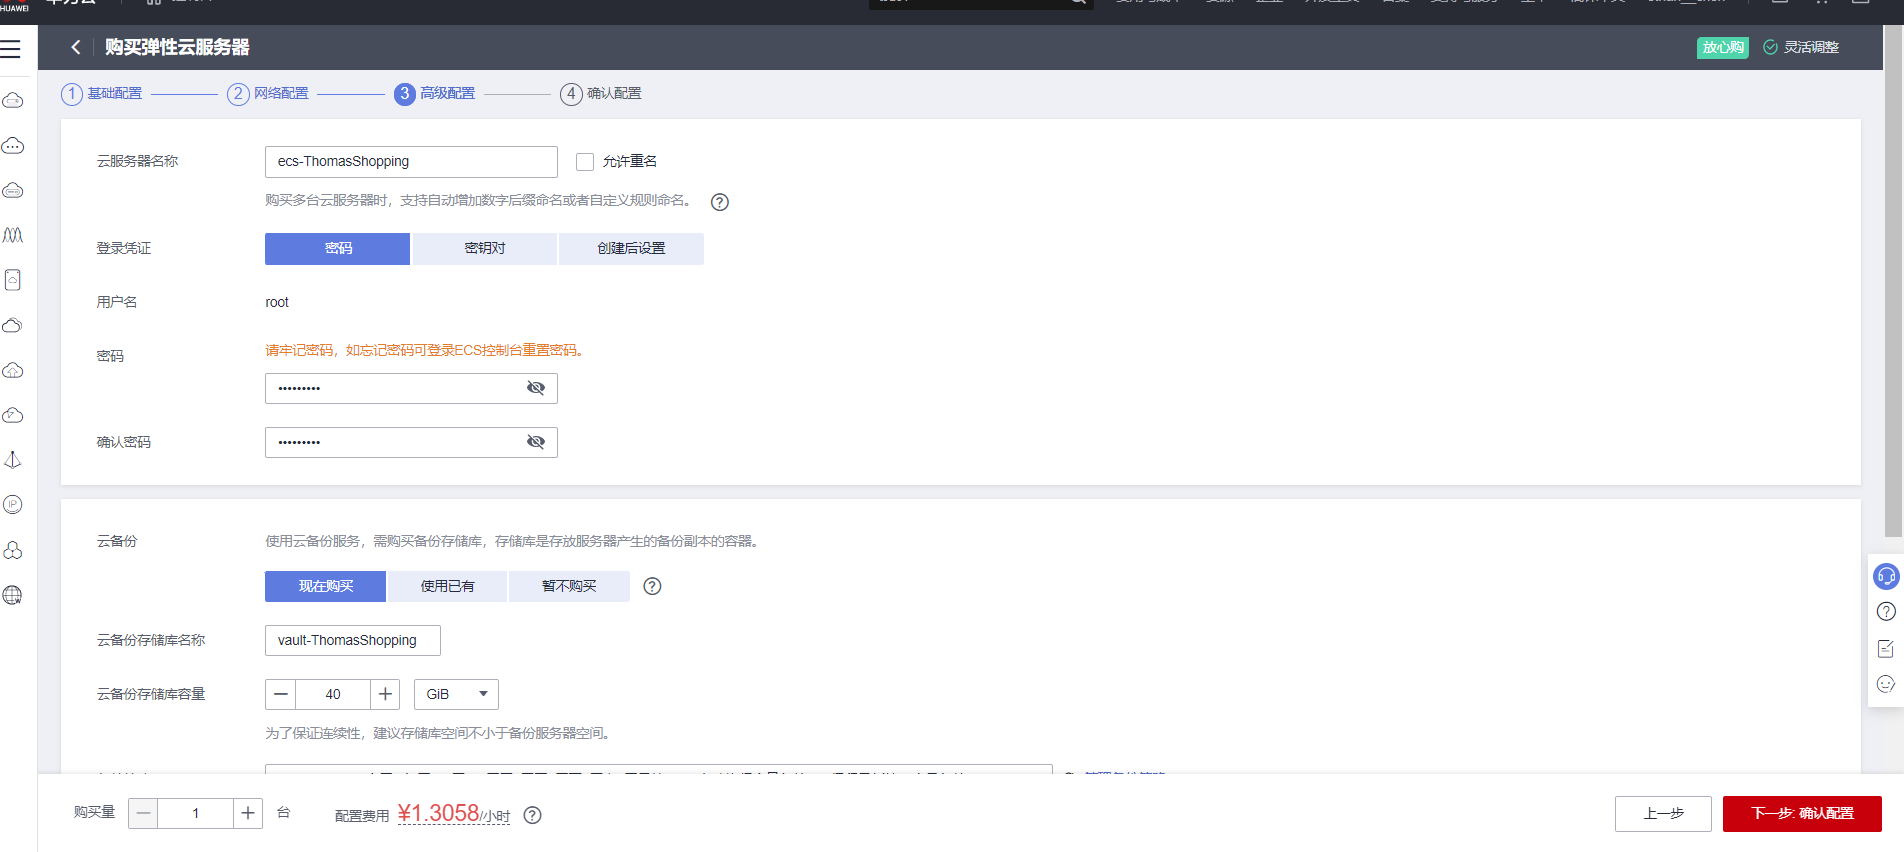1904x852 pixels.
Task: Open help icon beside 暂不购买 option
Action: point(652,586)
